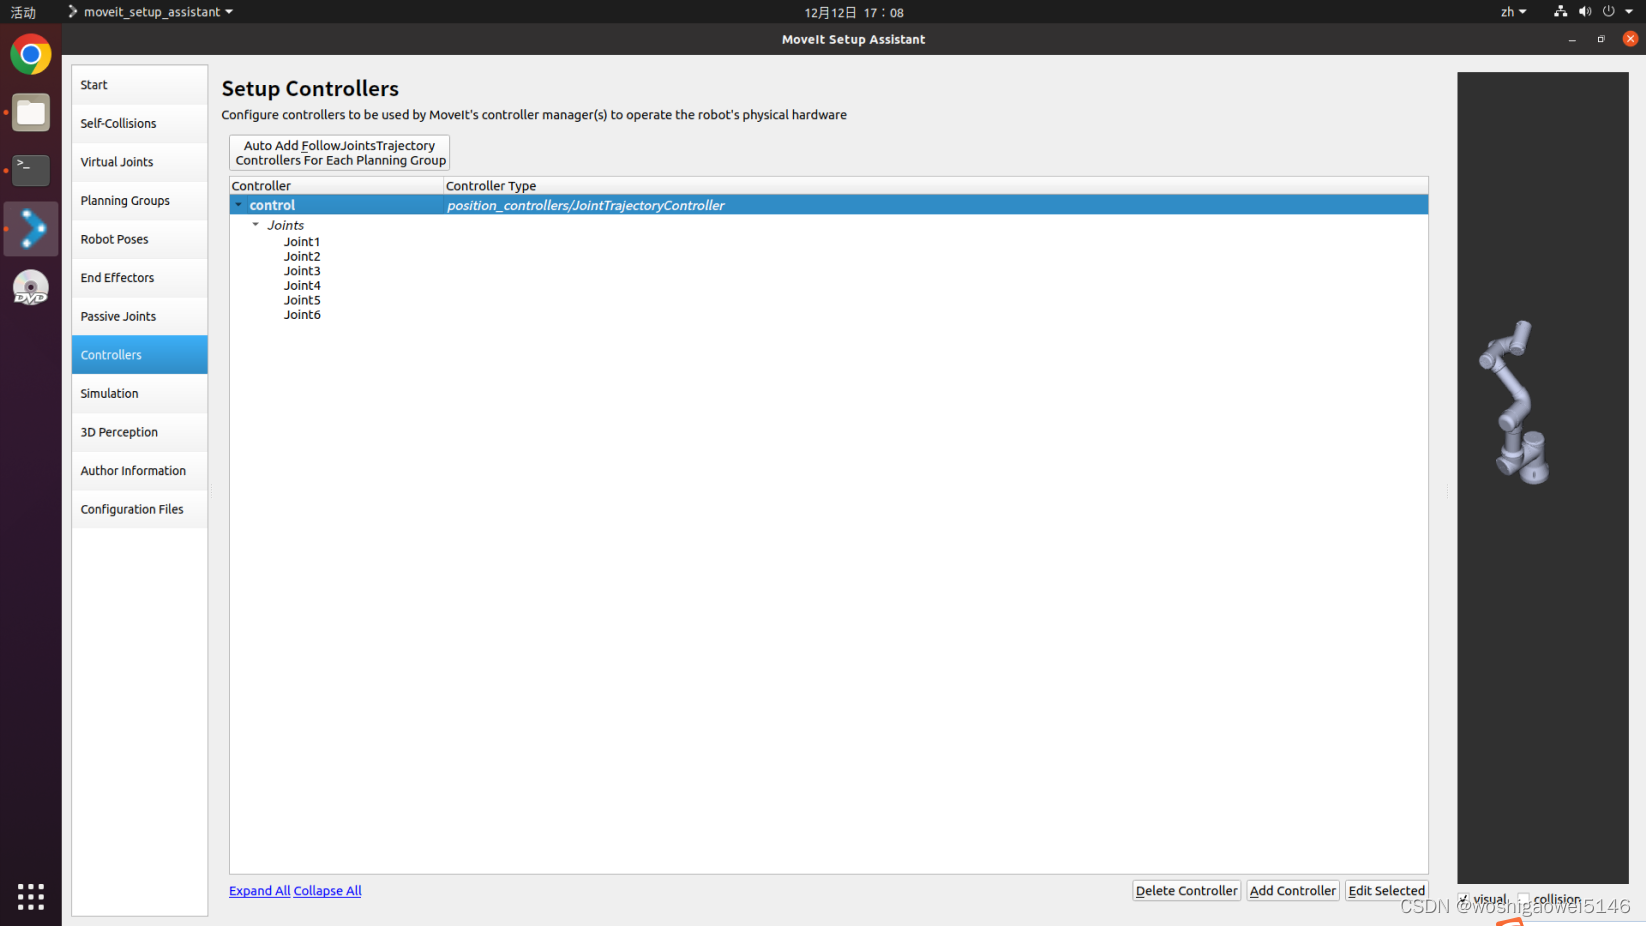Click the Edit Selected button
1646x926 pixels.
1386,891
